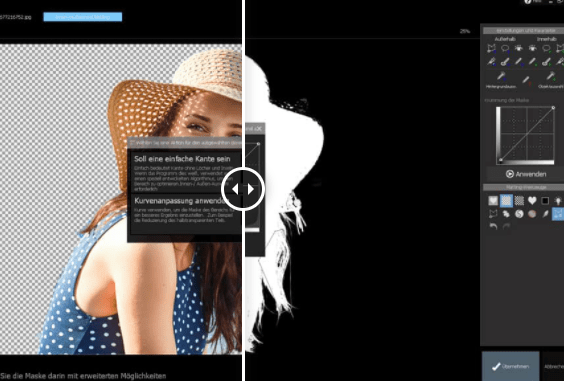
Task: Select the green ellipse lasso under Innerhalb
Action: 546,48
